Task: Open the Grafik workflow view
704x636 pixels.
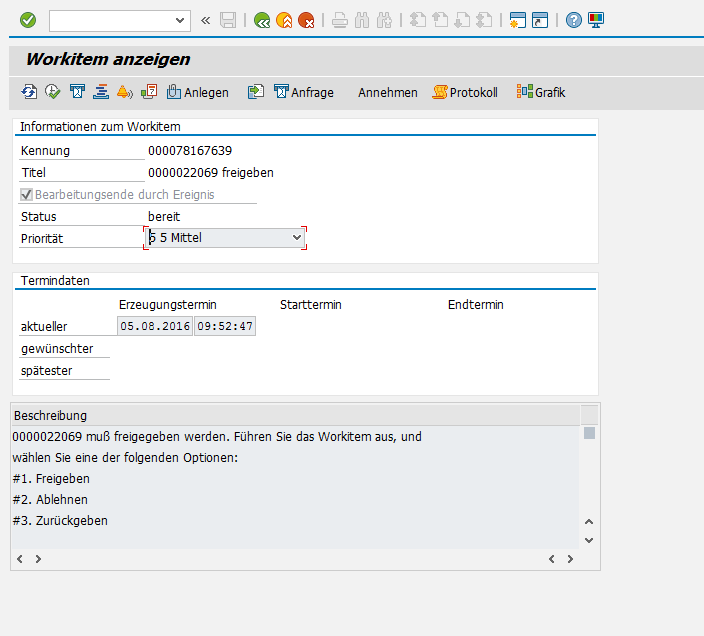Action: tap(541, 92)
